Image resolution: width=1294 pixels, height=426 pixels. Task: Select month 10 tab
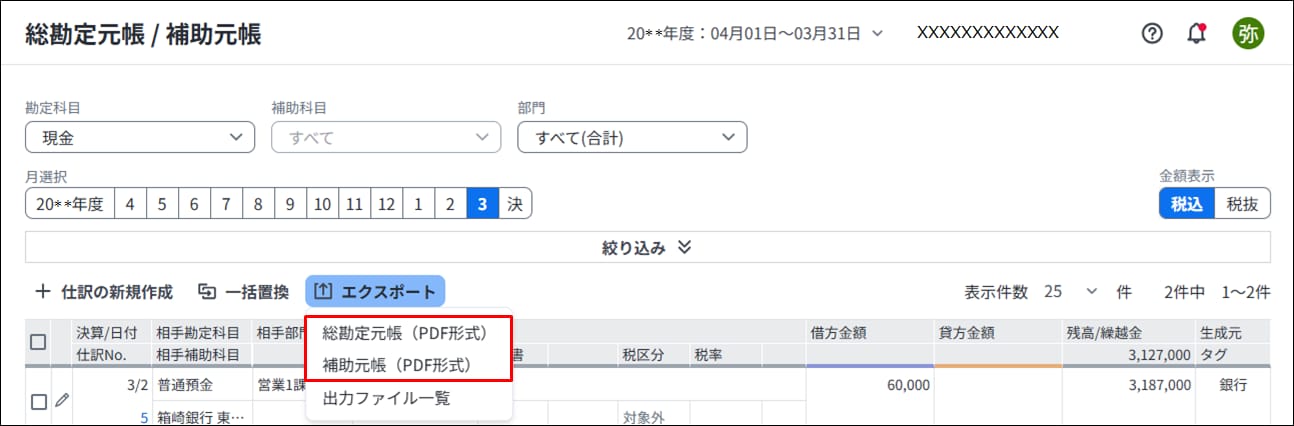[x=322, y=204]
